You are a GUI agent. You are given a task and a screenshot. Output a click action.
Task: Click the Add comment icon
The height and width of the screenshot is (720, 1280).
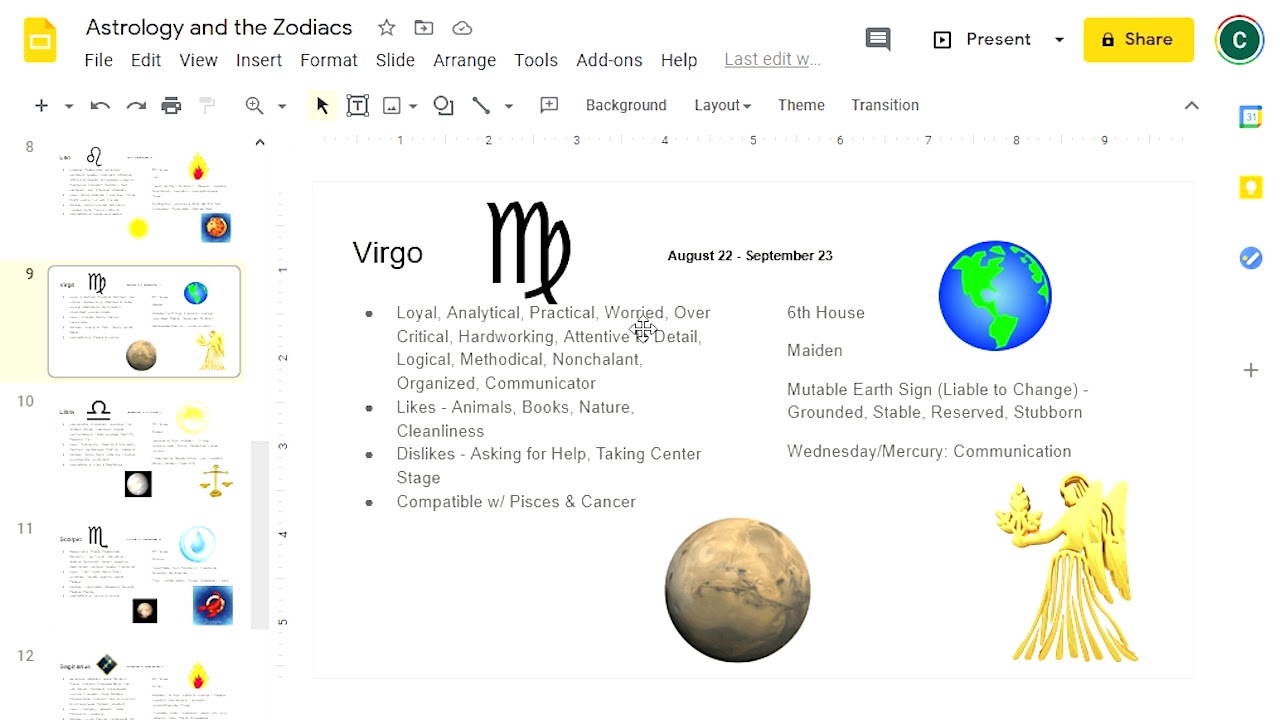coord(549,105)
